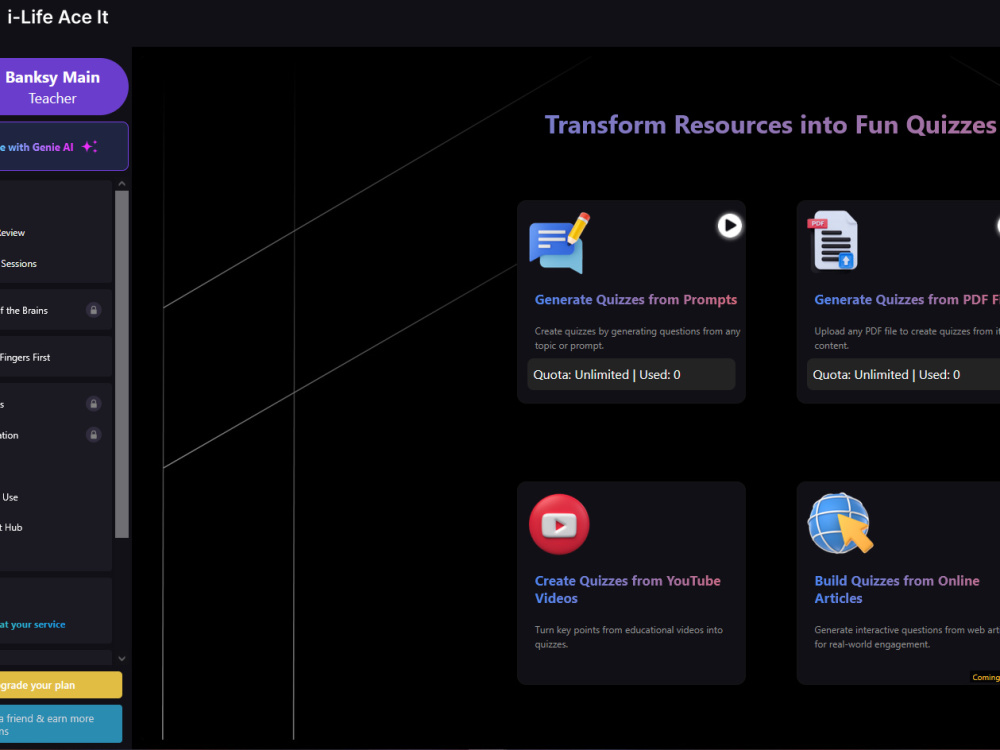Click the refer a friend & earn more button
Viewport: 1000px width, 750px height.
tap(61, 724)
